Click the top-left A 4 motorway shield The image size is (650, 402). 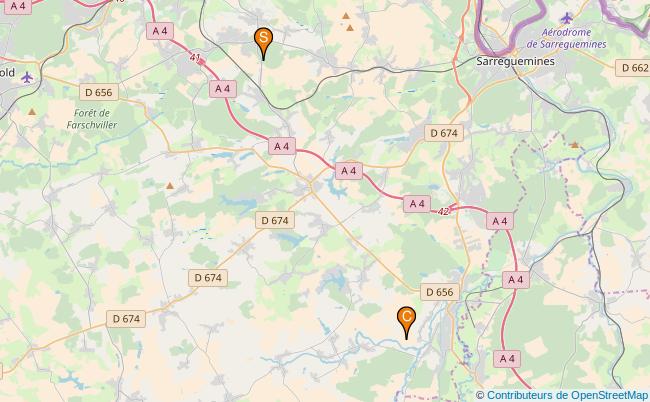tap(17, 6)
